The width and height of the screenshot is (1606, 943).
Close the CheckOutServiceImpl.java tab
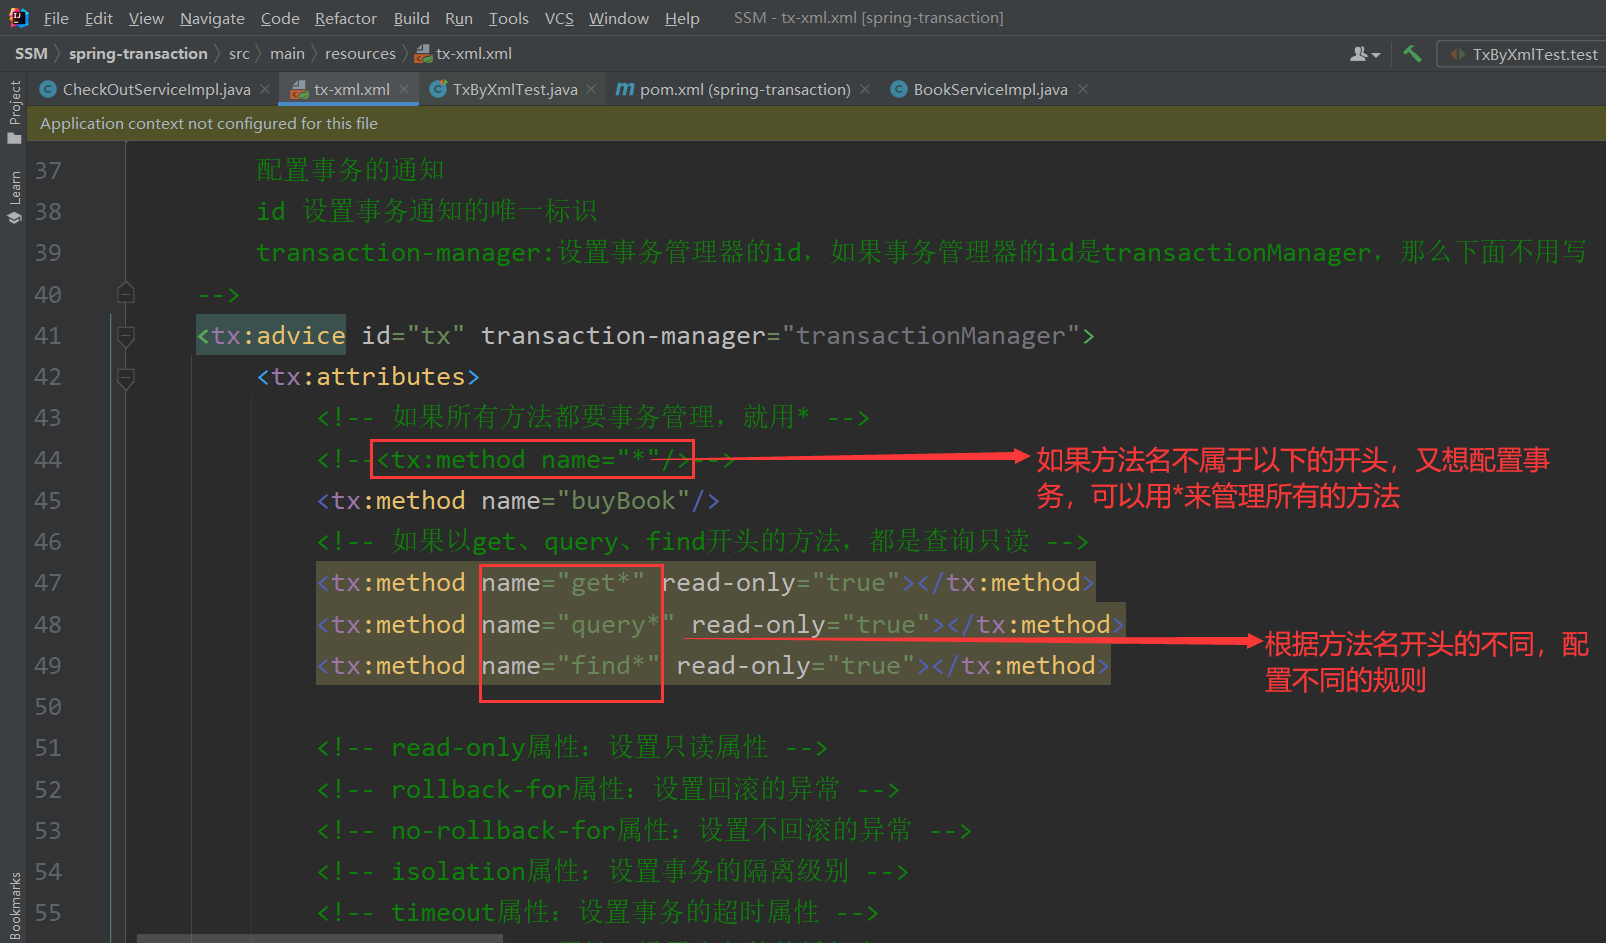[265, 89]
